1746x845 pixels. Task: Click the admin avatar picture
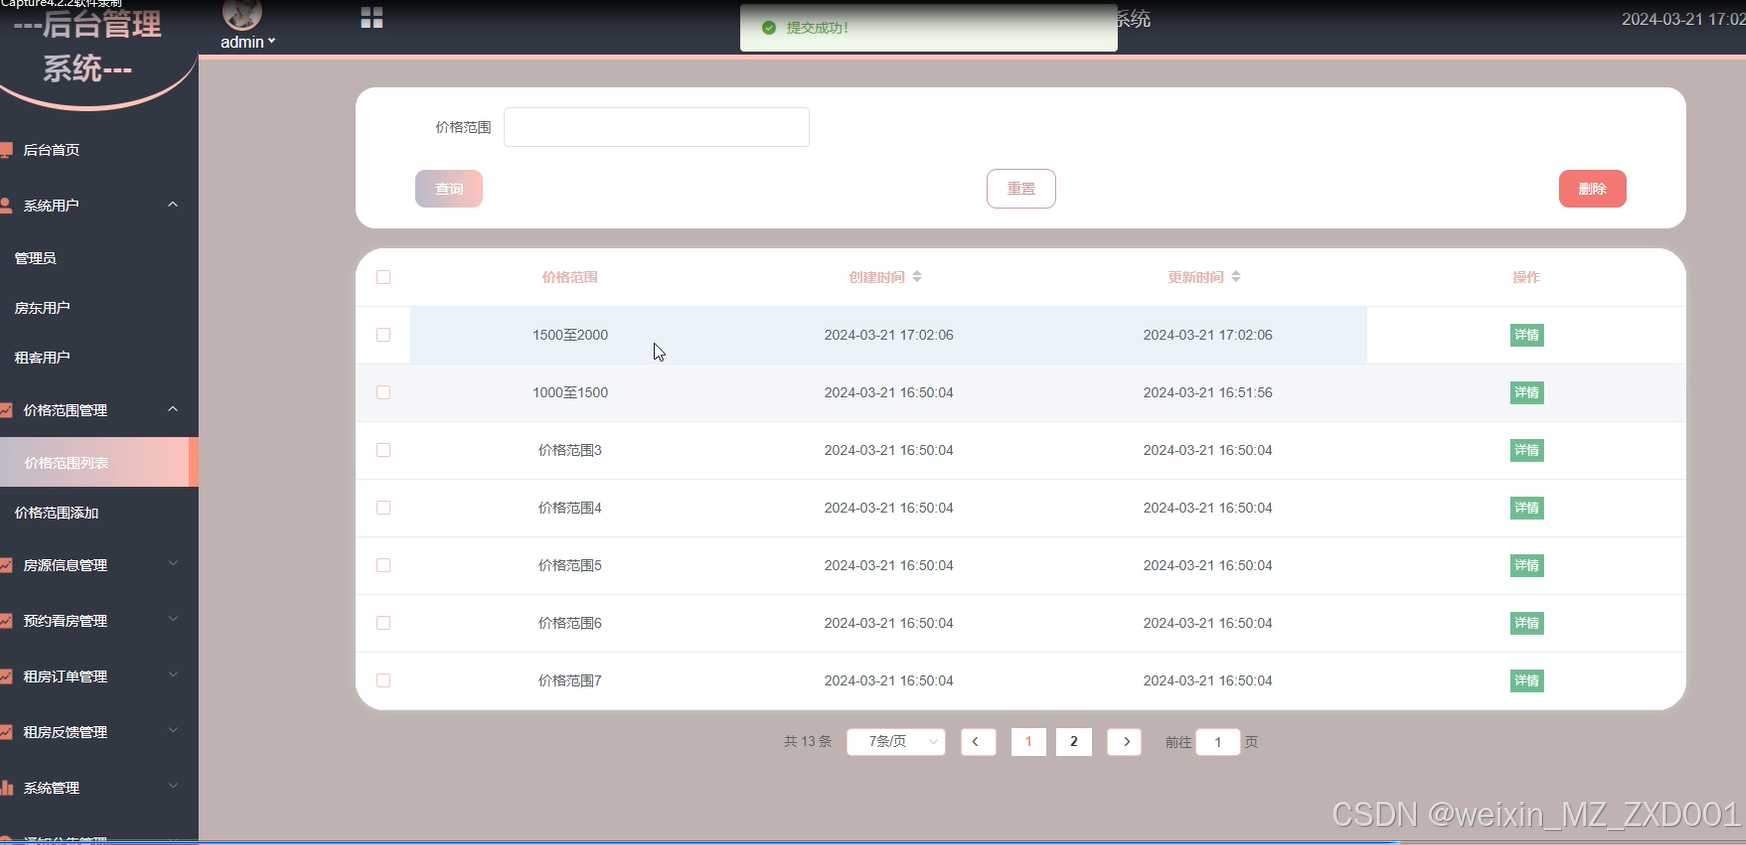[242, 14]
